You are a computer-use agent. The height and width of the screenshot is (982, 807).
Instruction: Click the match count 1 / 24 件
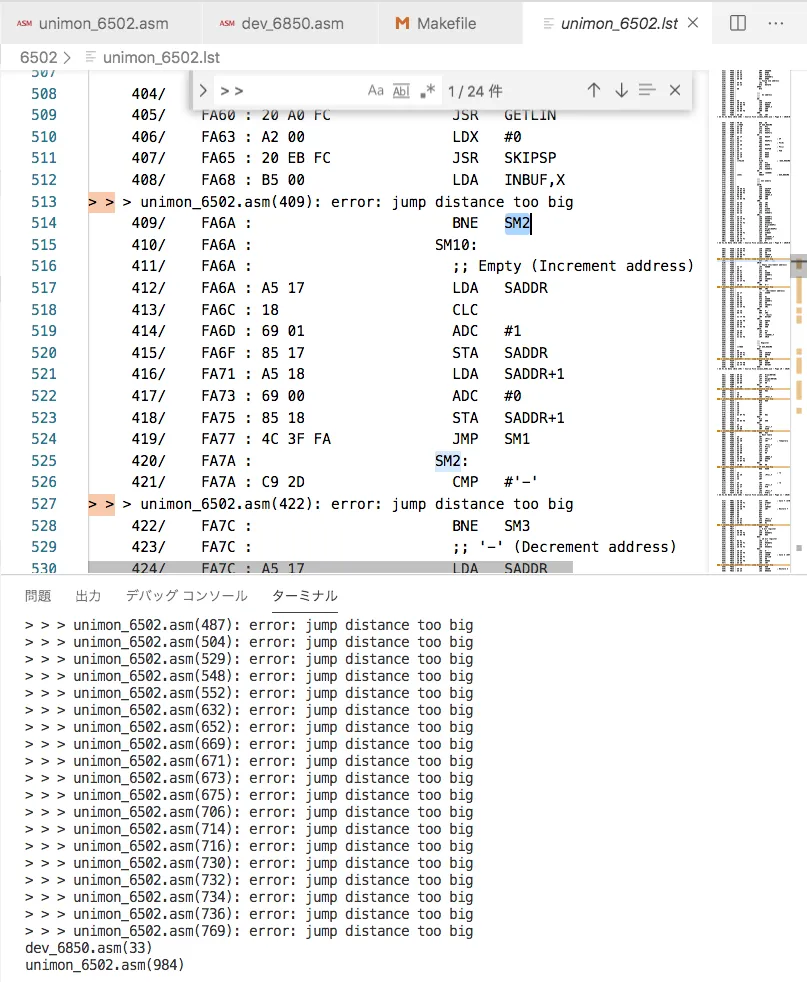point(475,91)
